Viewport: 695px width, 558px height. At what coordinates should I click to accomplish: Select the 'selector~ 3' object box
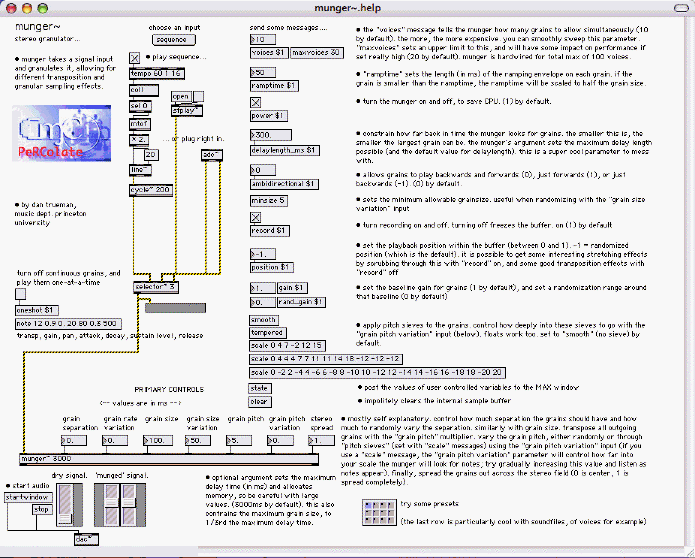(156, 287)
